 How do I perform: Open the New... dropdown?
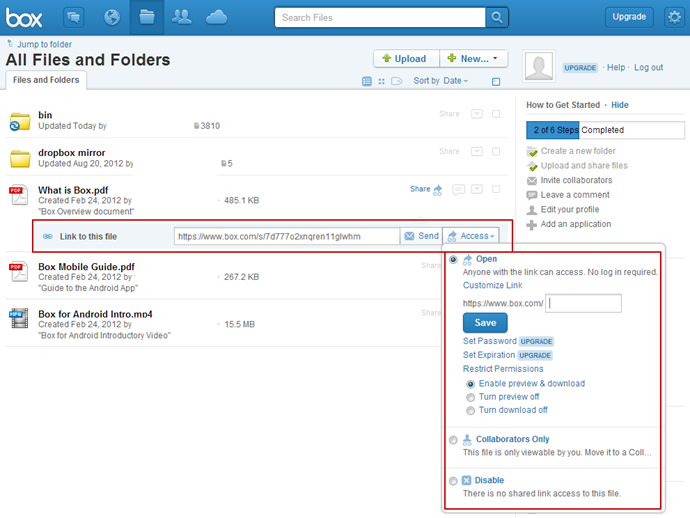473,59
